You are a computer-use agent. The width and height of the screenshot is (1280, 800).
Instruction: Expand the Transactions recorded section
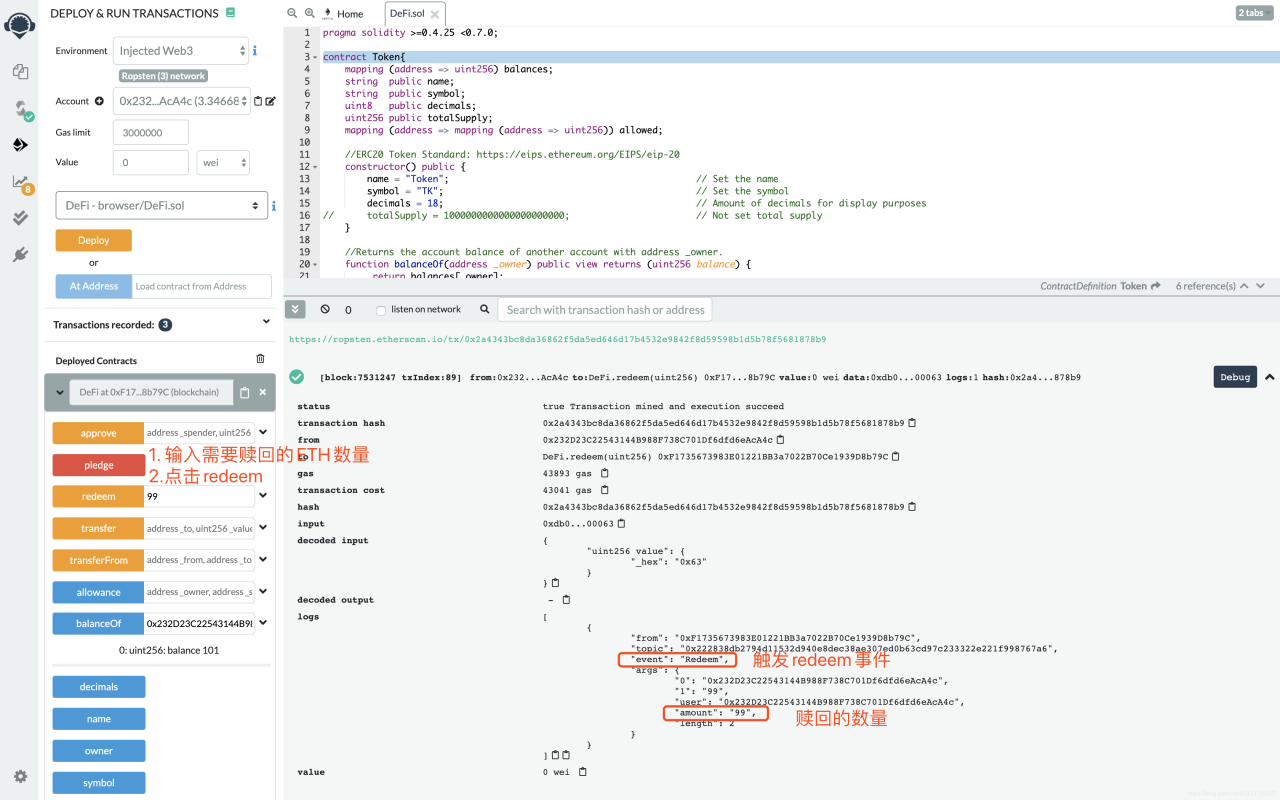pyautogui.click(x=266, y=322)
